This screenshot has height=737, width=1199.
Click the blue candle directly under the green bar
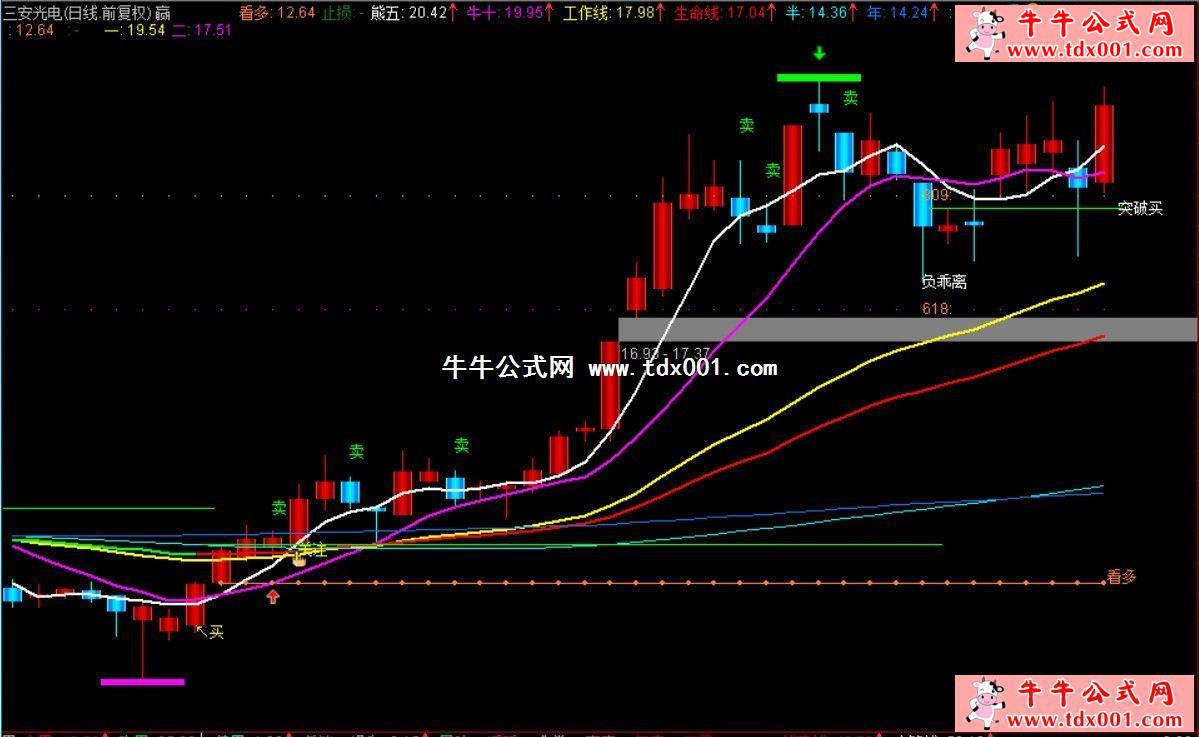tap(819, 109)
